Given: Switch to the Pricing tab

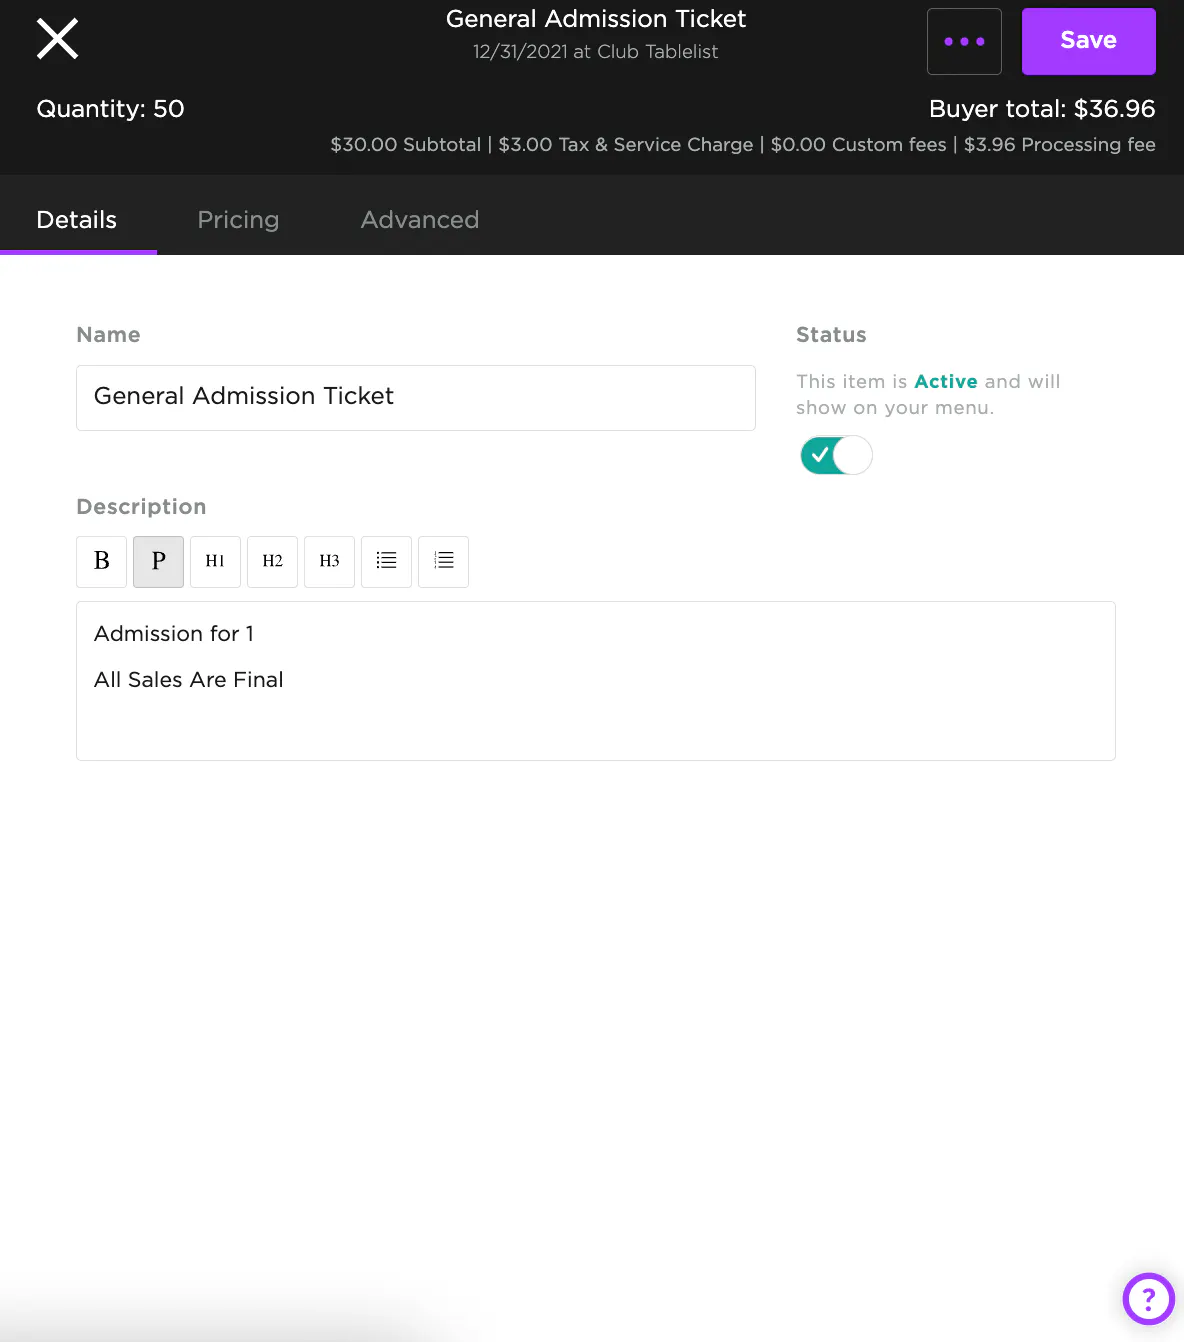Looking at the screenshot, I should (238, 220).
